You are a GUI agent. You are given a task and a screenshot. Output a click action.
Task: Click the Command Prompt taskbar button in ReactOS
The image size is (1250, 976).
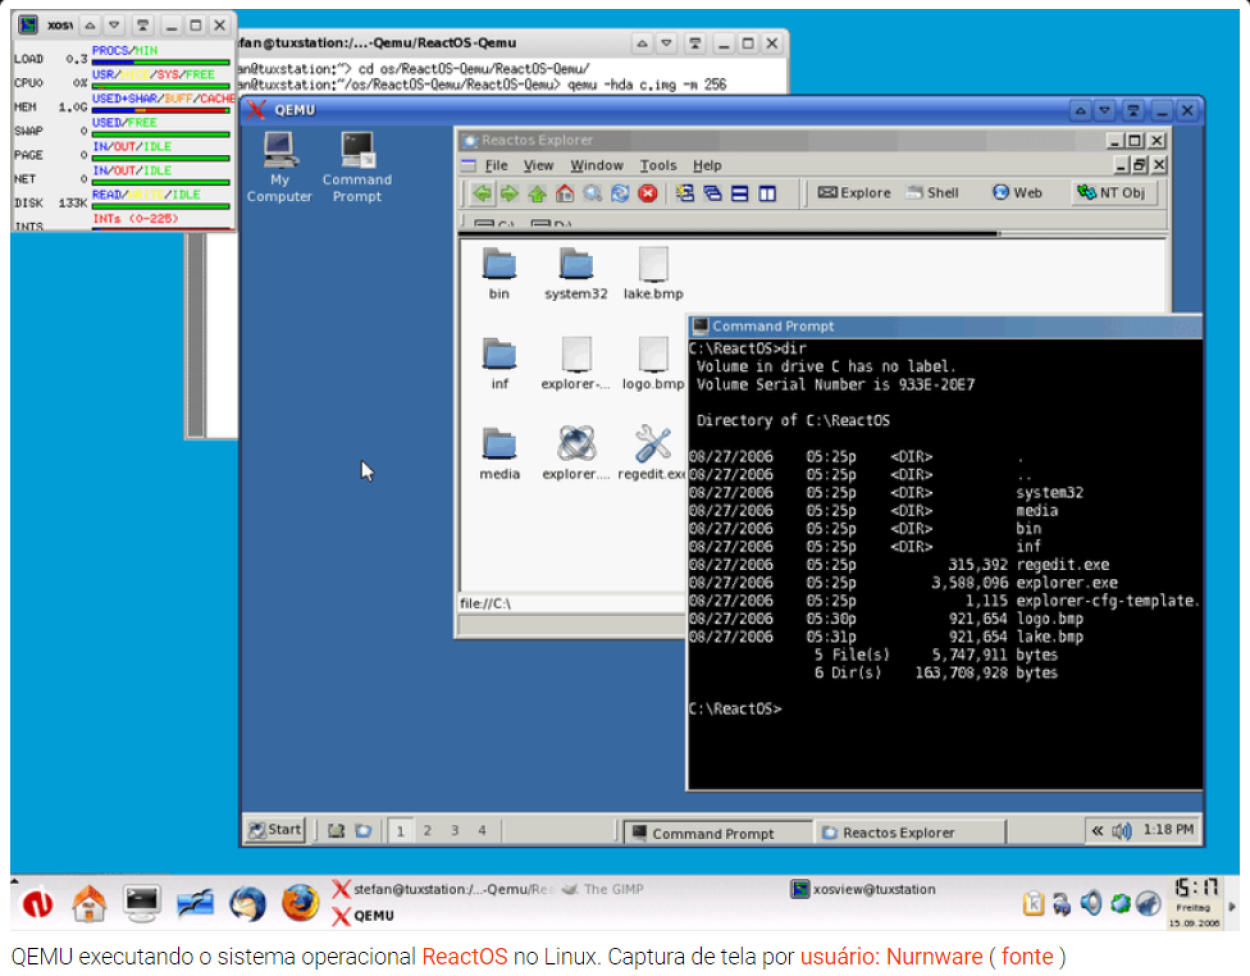pos(718,832)
